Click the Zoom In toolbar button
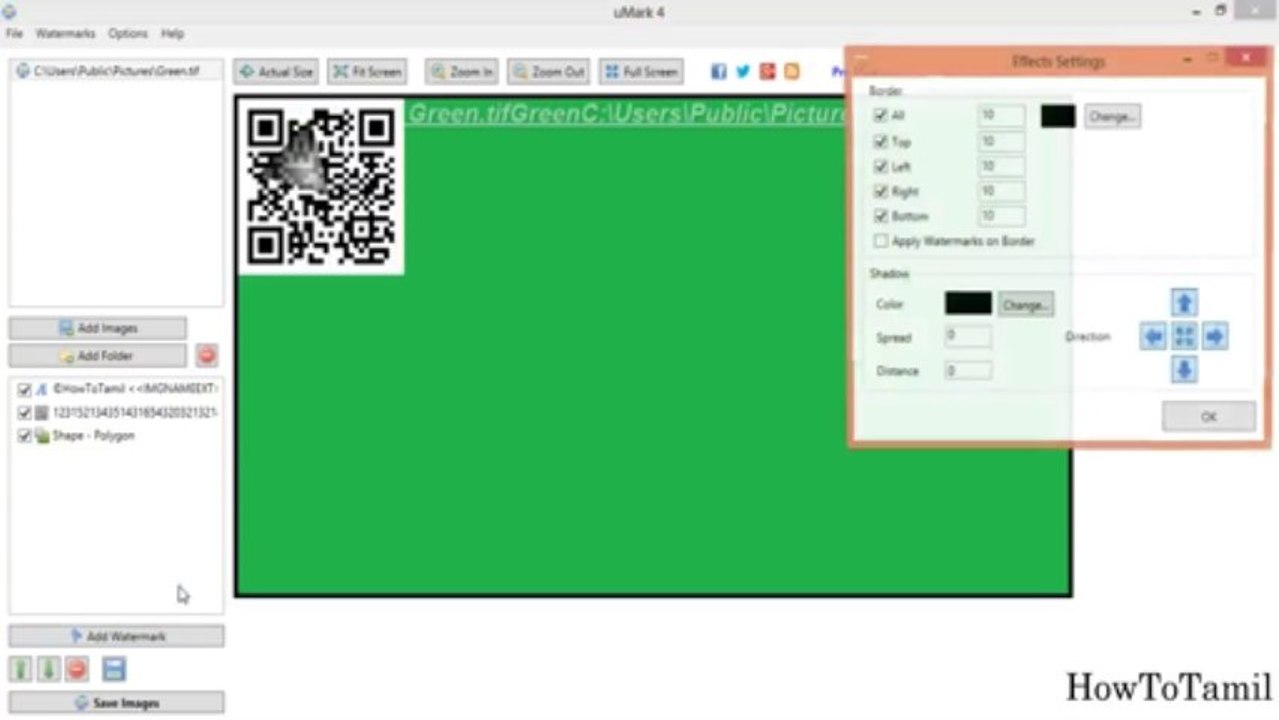The height and width of the screenshot is (720, 1279). pos(461,72)
